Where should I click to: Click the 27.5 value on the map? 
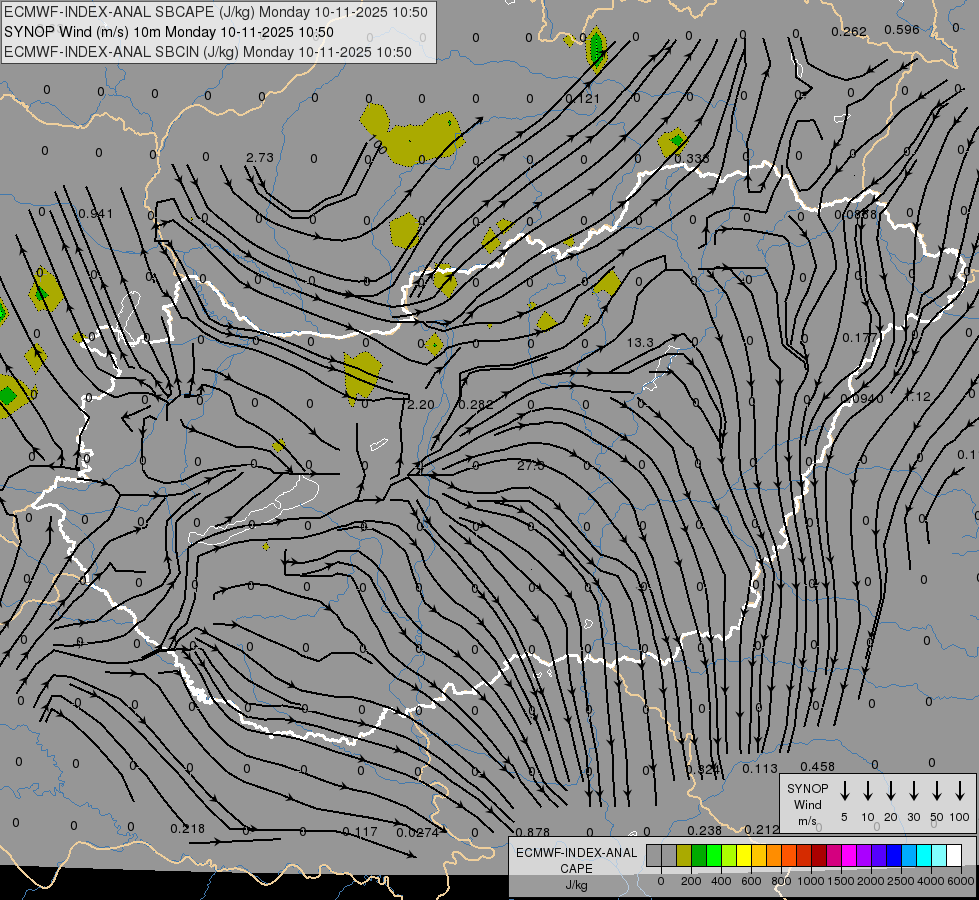pos(531,465)
